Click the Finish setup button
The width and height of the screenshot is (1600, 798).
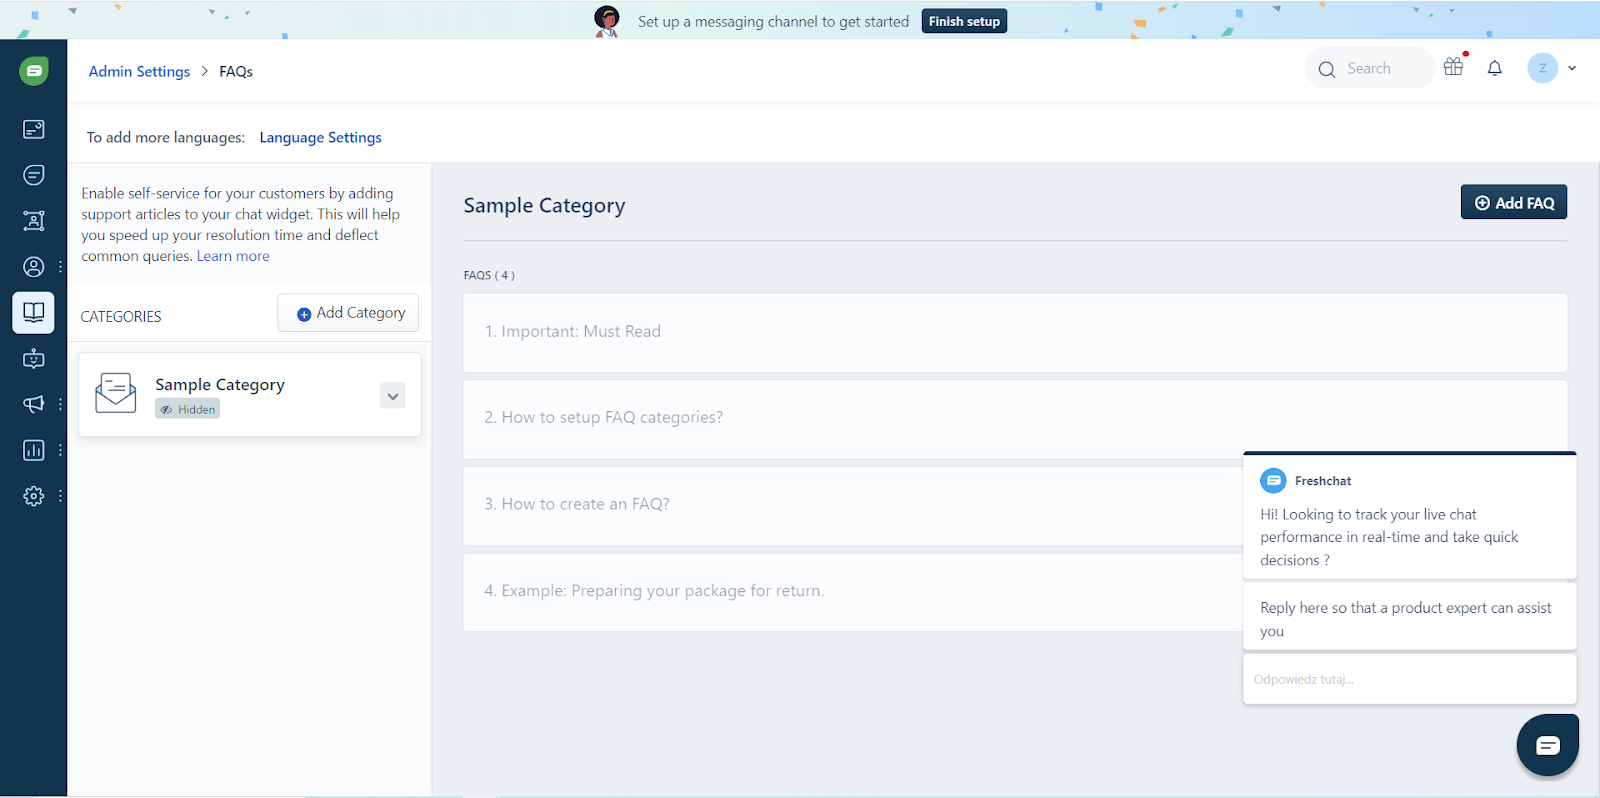click(x=964, y=22)
